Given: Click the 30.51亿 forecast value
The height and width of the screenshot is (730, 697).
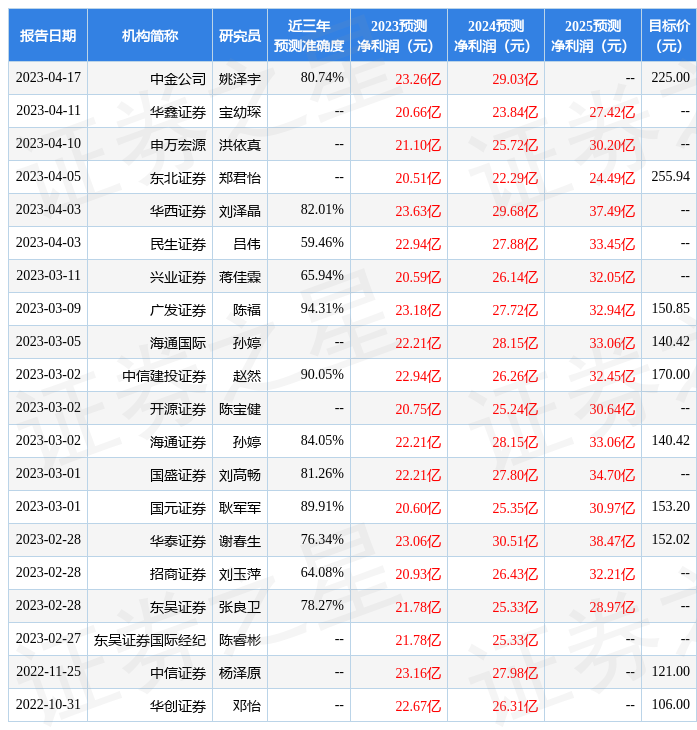Looking at the screenshot, I should (515, 542).
